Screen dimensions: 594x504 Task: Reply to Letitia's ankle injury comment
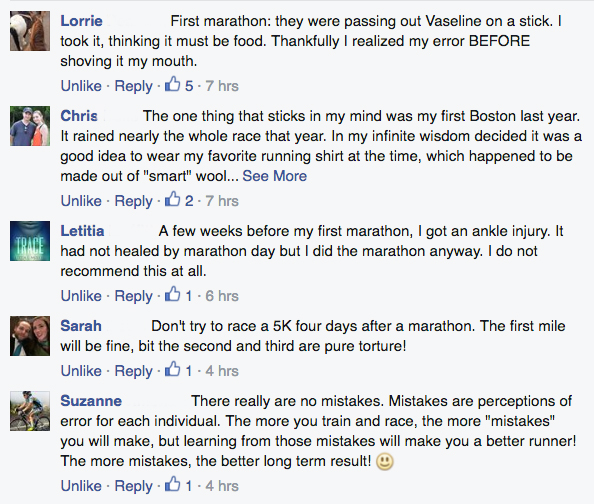coord(133,296)
